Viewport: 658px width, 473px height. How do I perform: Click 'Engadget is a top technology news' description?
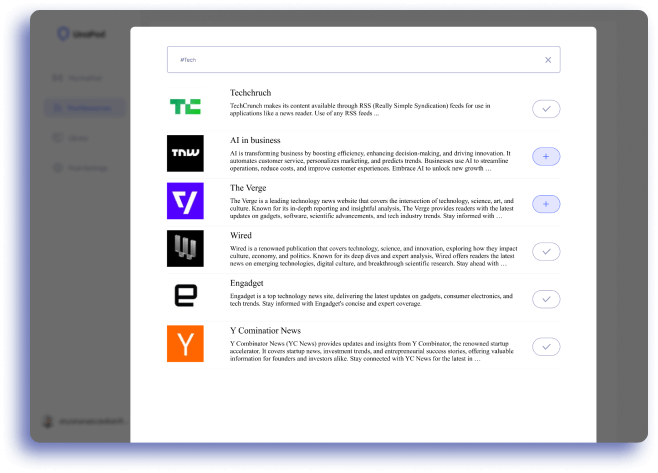click(x=371, y=300)
